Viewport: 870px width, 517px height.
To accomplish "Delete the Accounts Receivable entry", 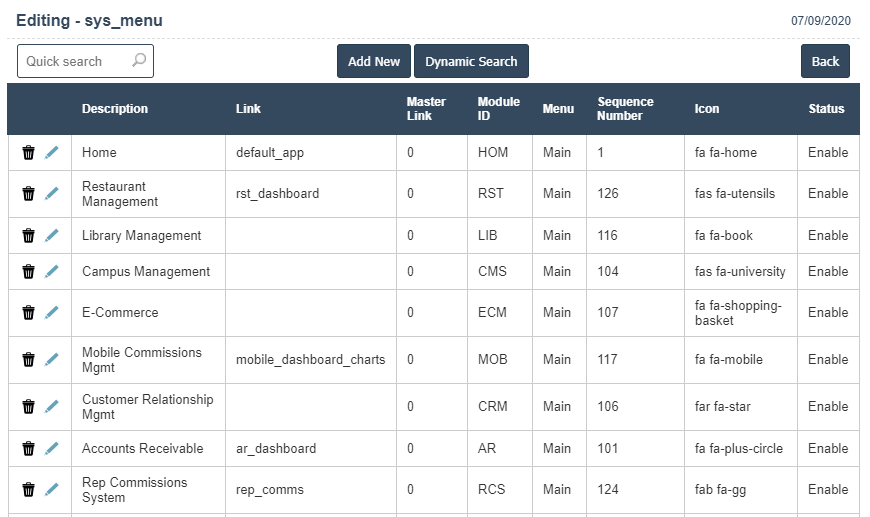I will tap(29, 449).
